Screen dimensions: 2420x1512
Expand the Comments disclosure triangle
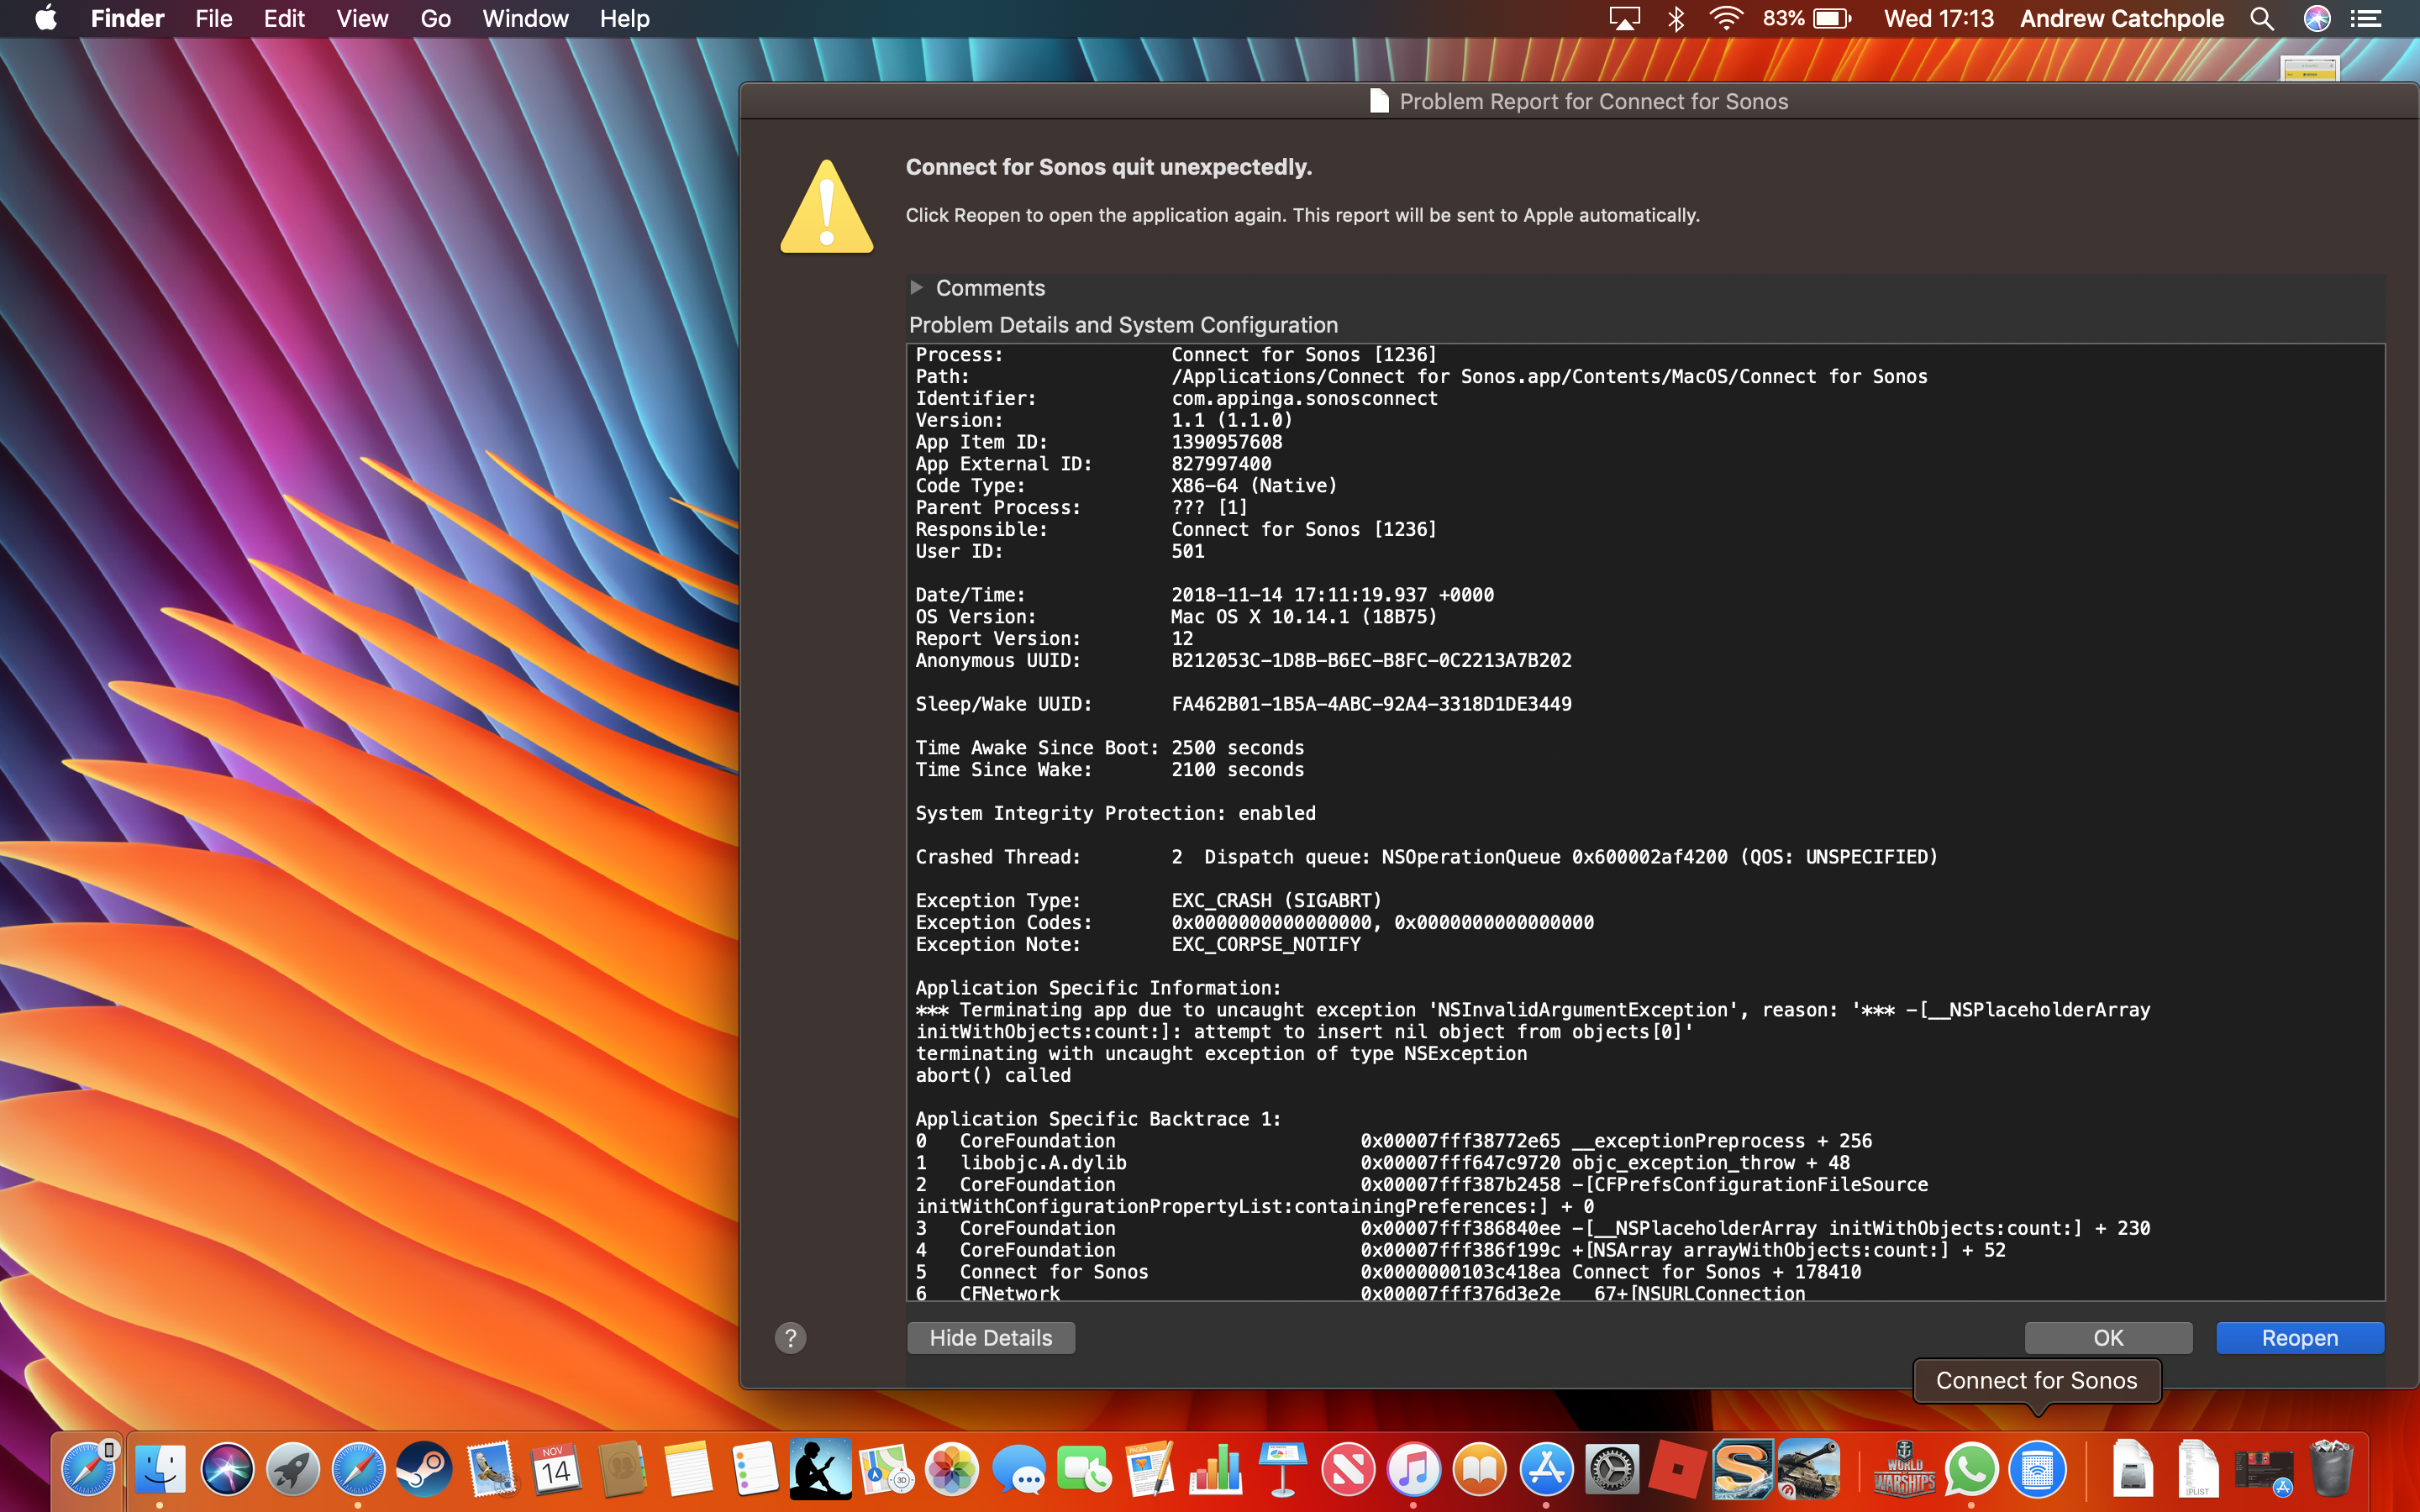[916, 288]
